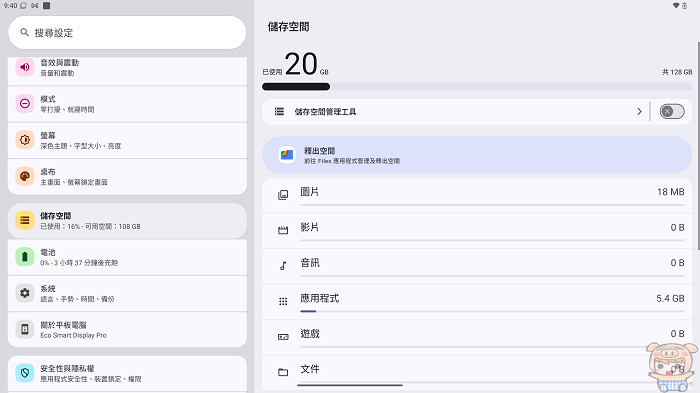Open 安全性與隱私權 settings
Viewport: 700px width, 393px height.
[127, 374]
